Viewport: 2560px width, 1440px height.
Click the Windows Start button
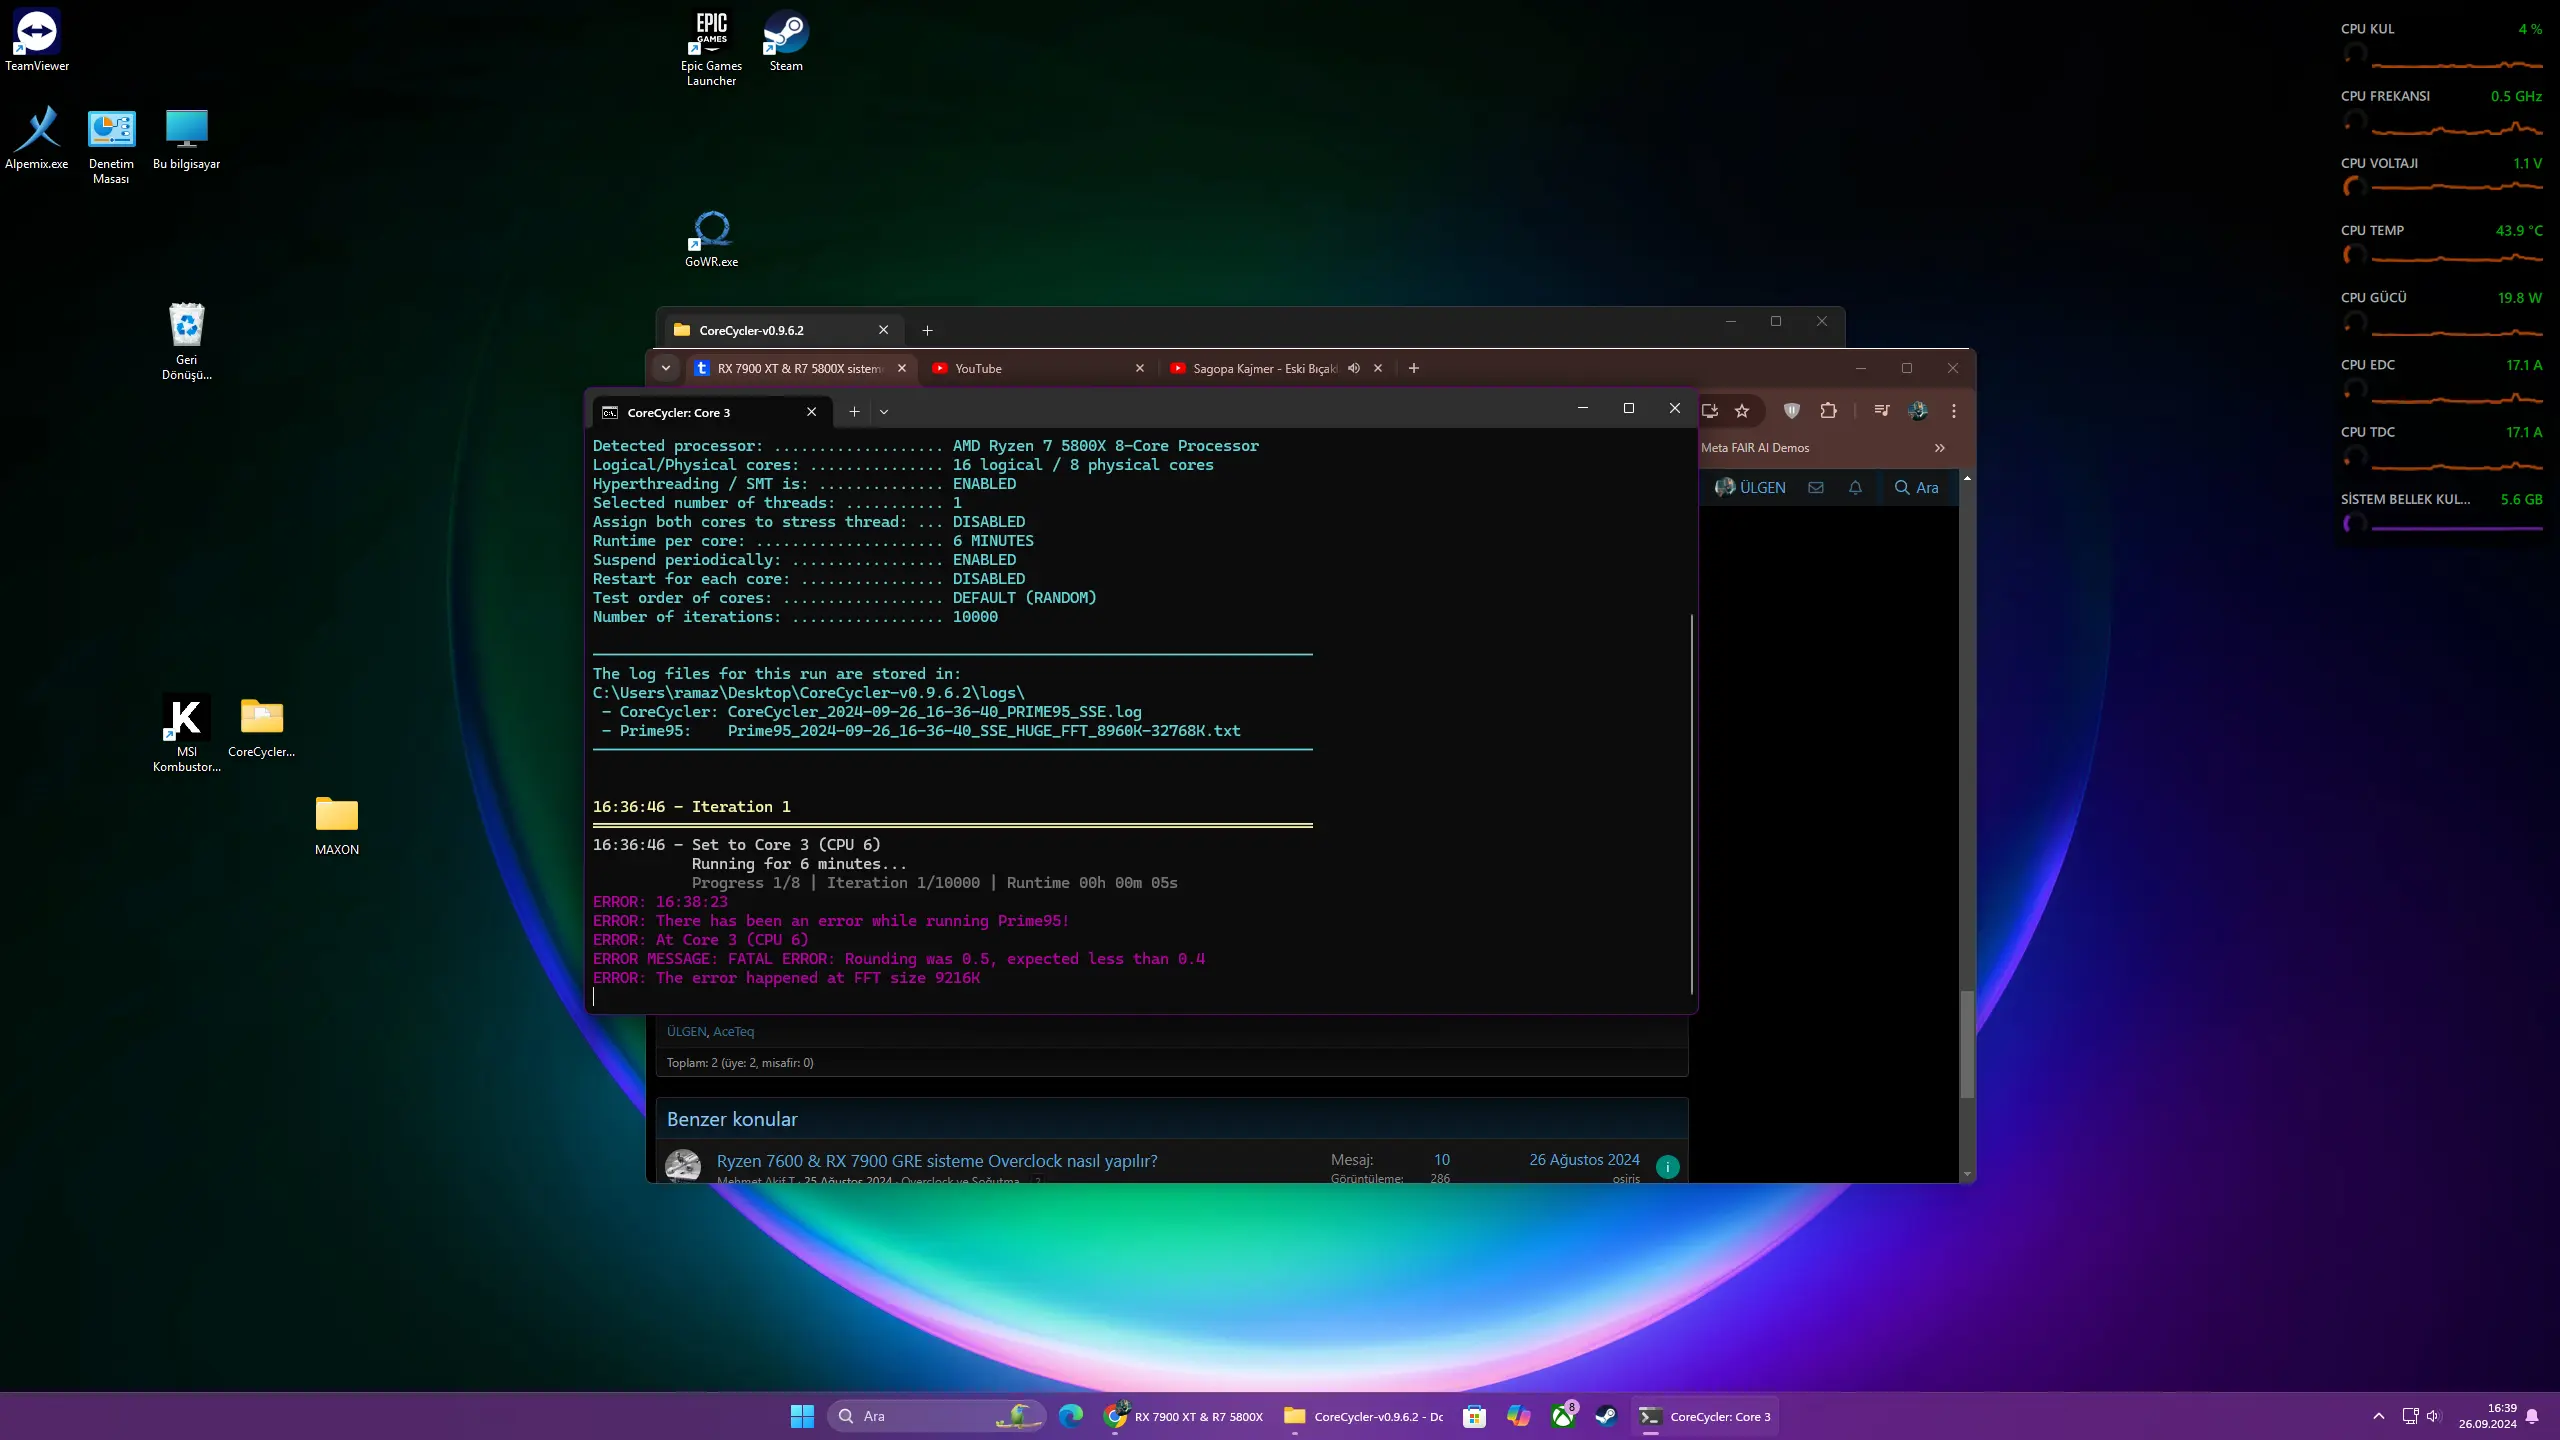pos(802,1416)
